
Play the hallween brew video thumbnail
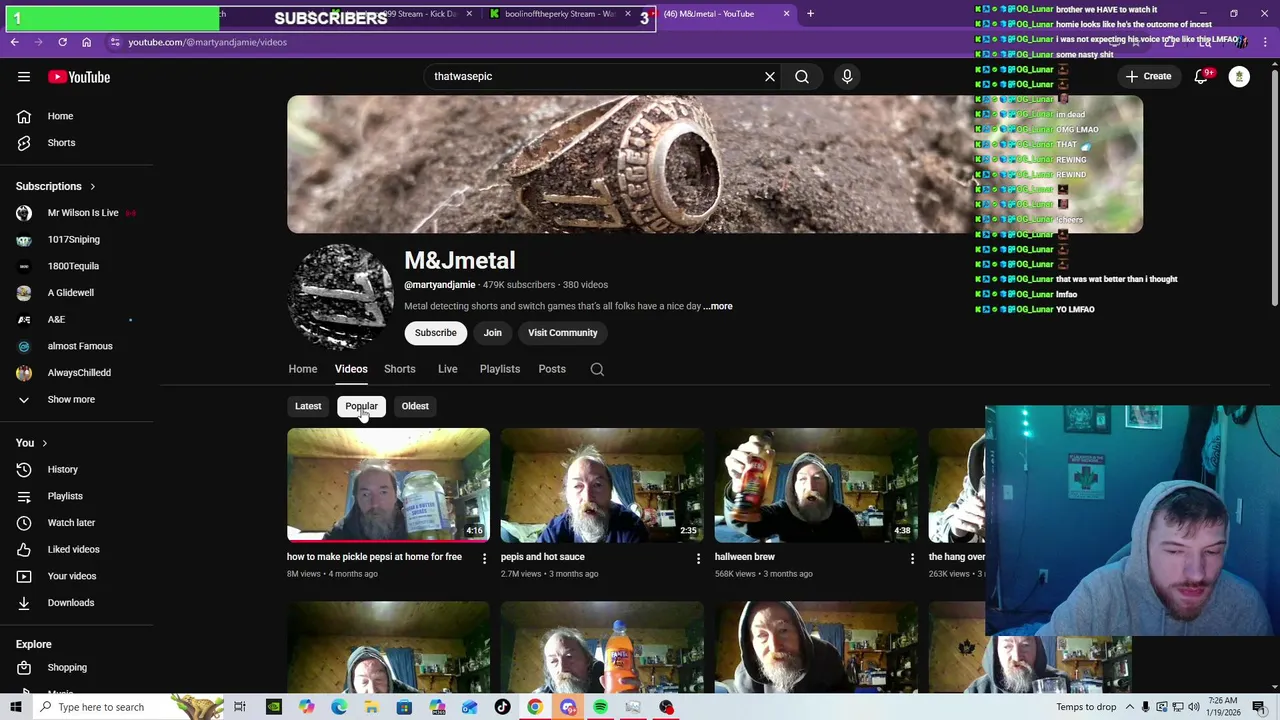pyautogui.click(x=816, y=485)
